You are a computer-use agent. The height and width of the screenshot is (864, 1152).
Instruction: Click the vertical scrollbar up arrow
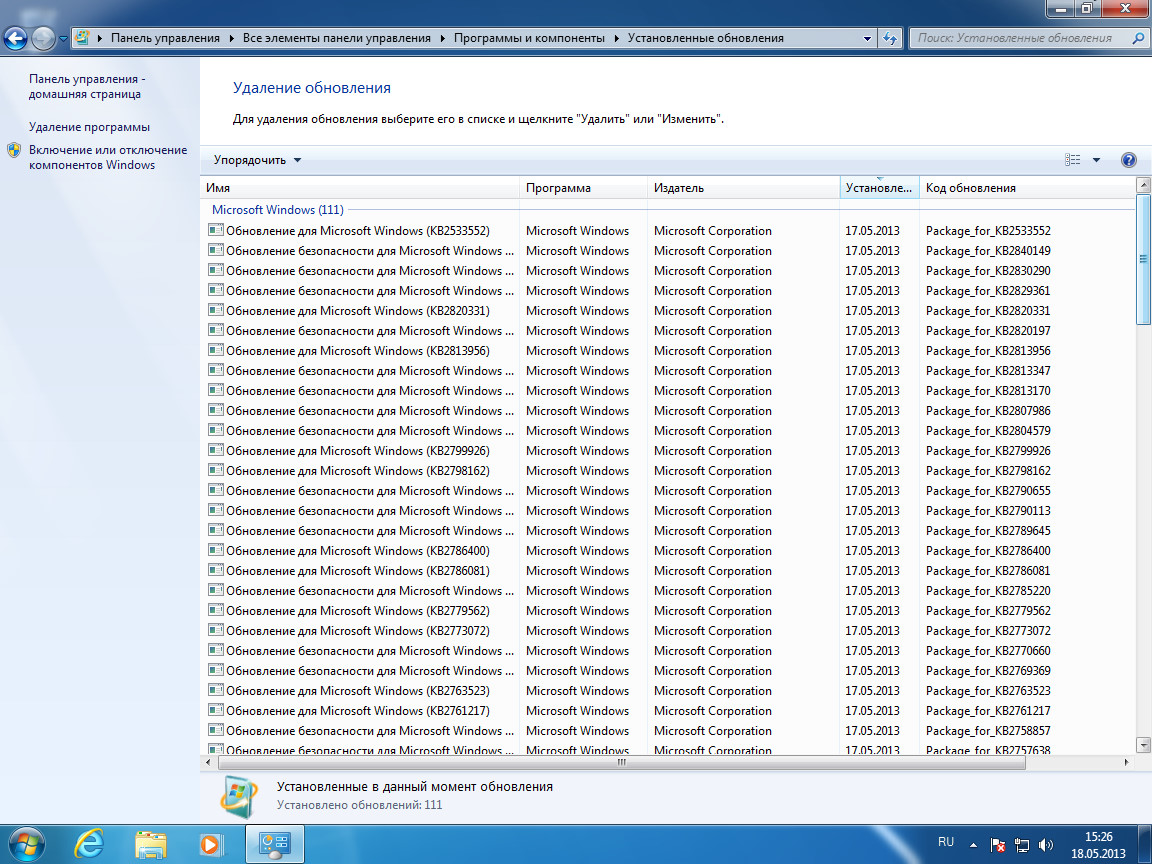click(1143, 184)
